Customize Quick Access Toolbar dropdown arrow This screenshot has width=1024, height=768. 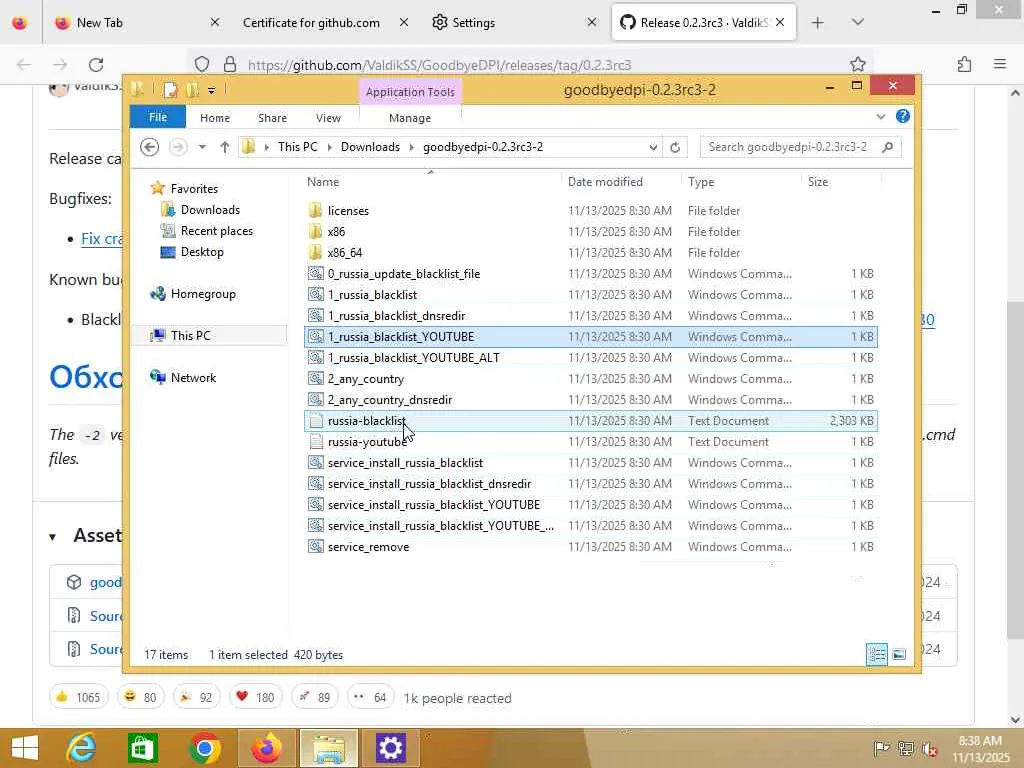[x=212, y=91]
